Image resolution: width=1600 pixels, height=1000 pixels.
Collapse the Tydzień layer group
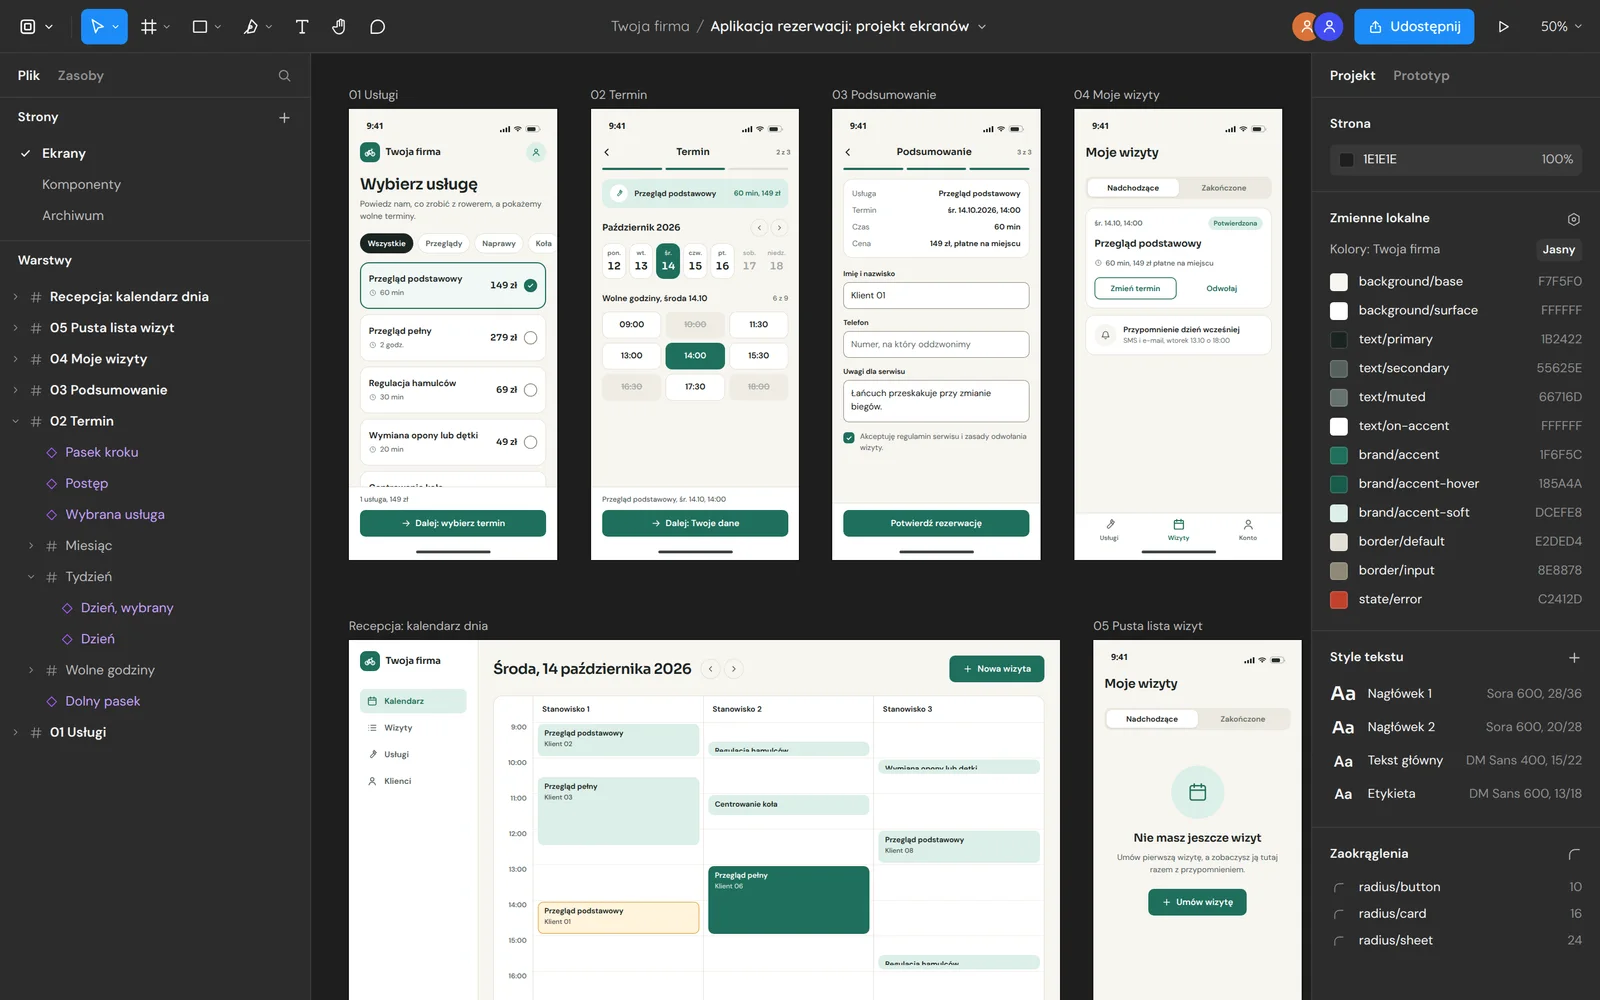[x=31, y=577]
